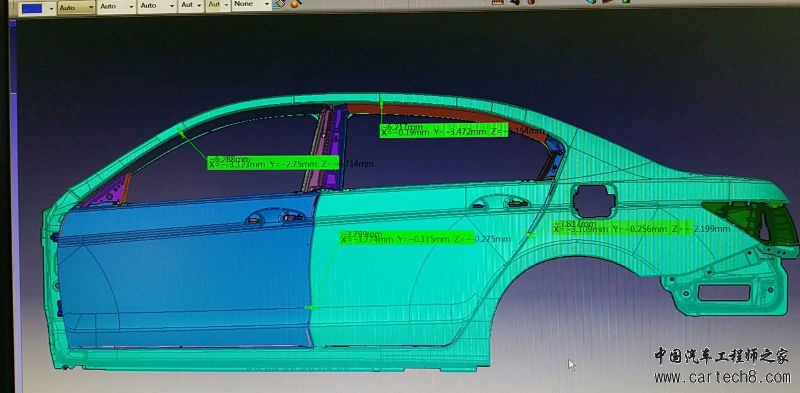The width and height of the screenshot is (800, 393).
Task: Select the Painter brush icon
Action: 279,4
